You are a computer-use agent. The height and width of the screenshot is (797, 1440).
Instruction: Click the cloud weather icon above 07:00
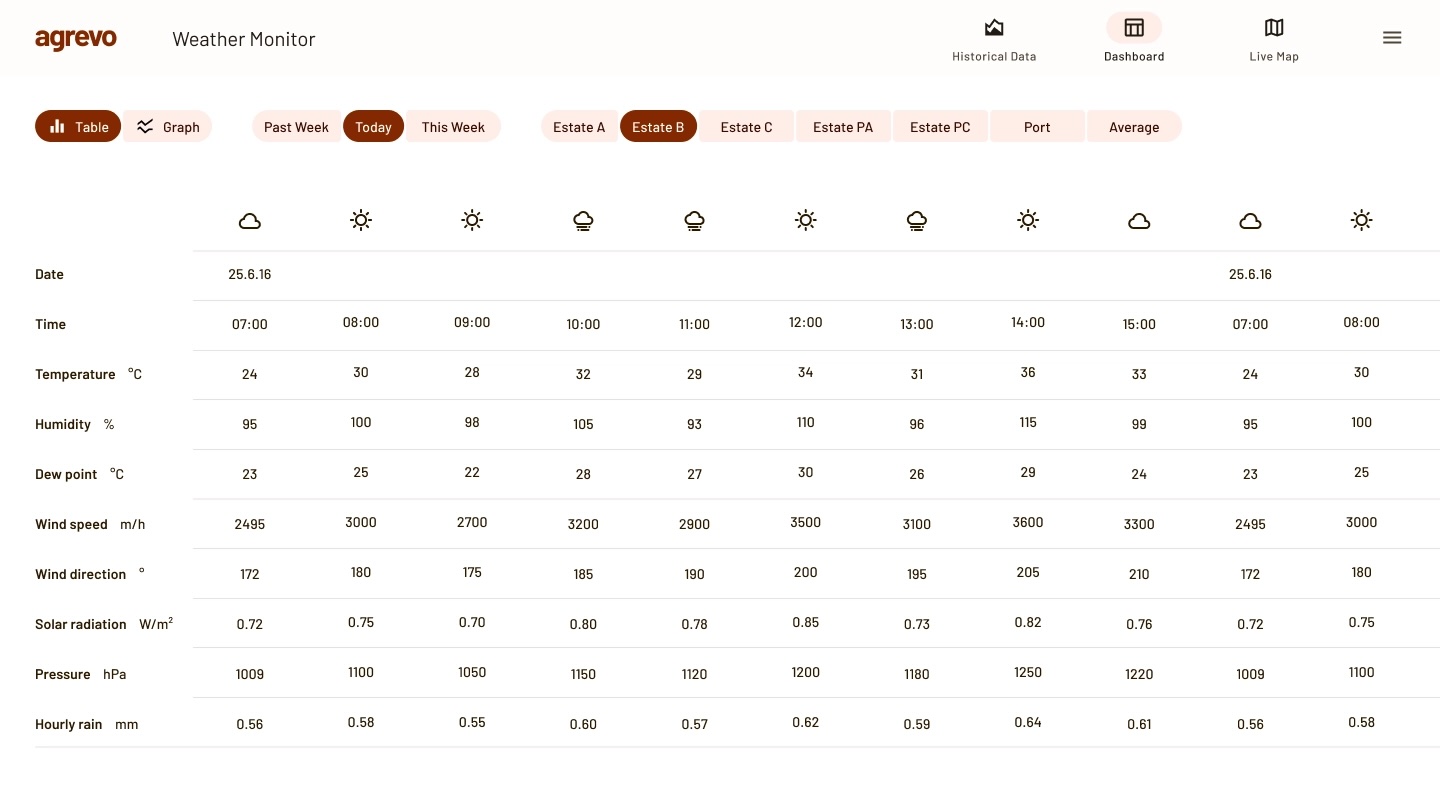pos(250,221)
